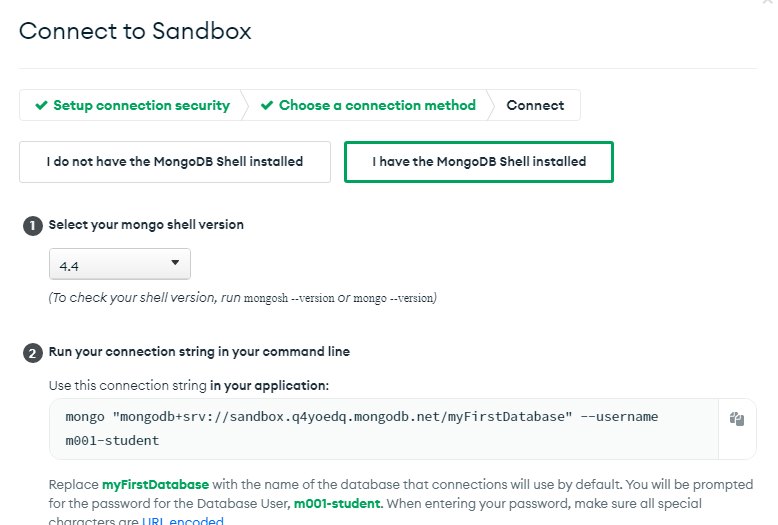This screenshot has width=778, height=525.
Task: Copy the mongo connection string
Action: point(737,420)
